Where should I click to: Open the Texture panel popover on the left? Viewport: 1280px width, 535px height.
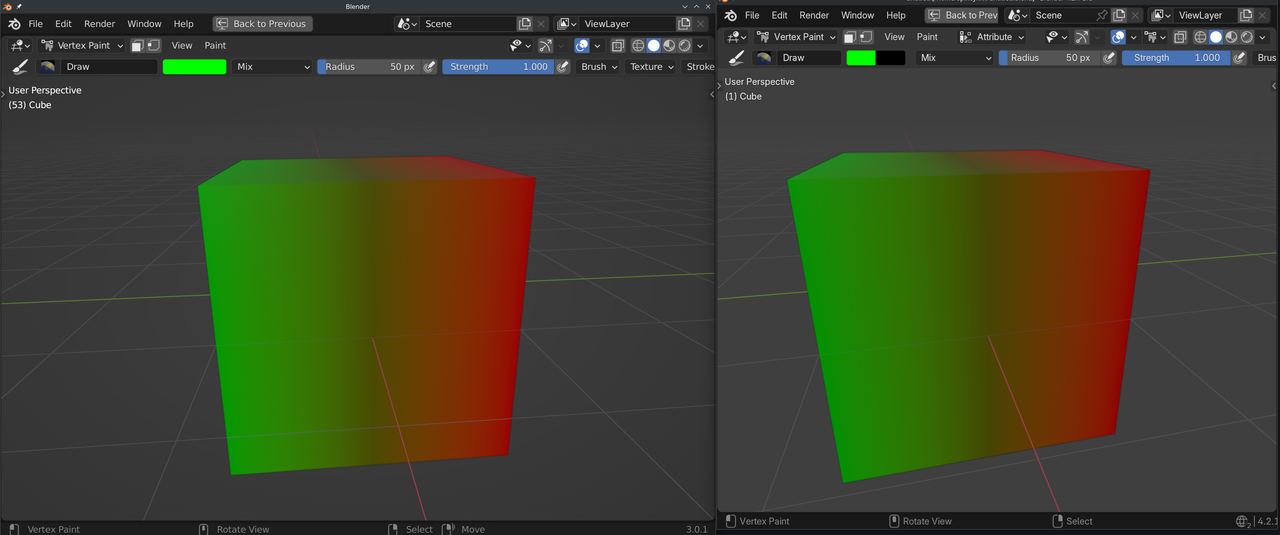[651, 67]
